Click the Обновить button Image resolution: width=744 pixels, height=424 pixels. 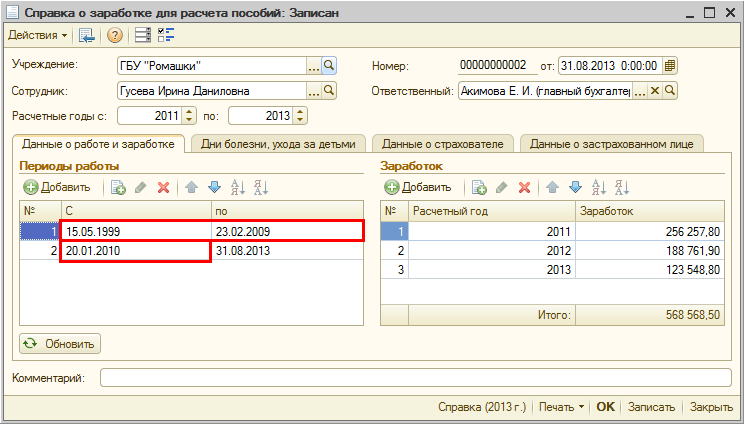pyautogui.click(x=60, y=344)
